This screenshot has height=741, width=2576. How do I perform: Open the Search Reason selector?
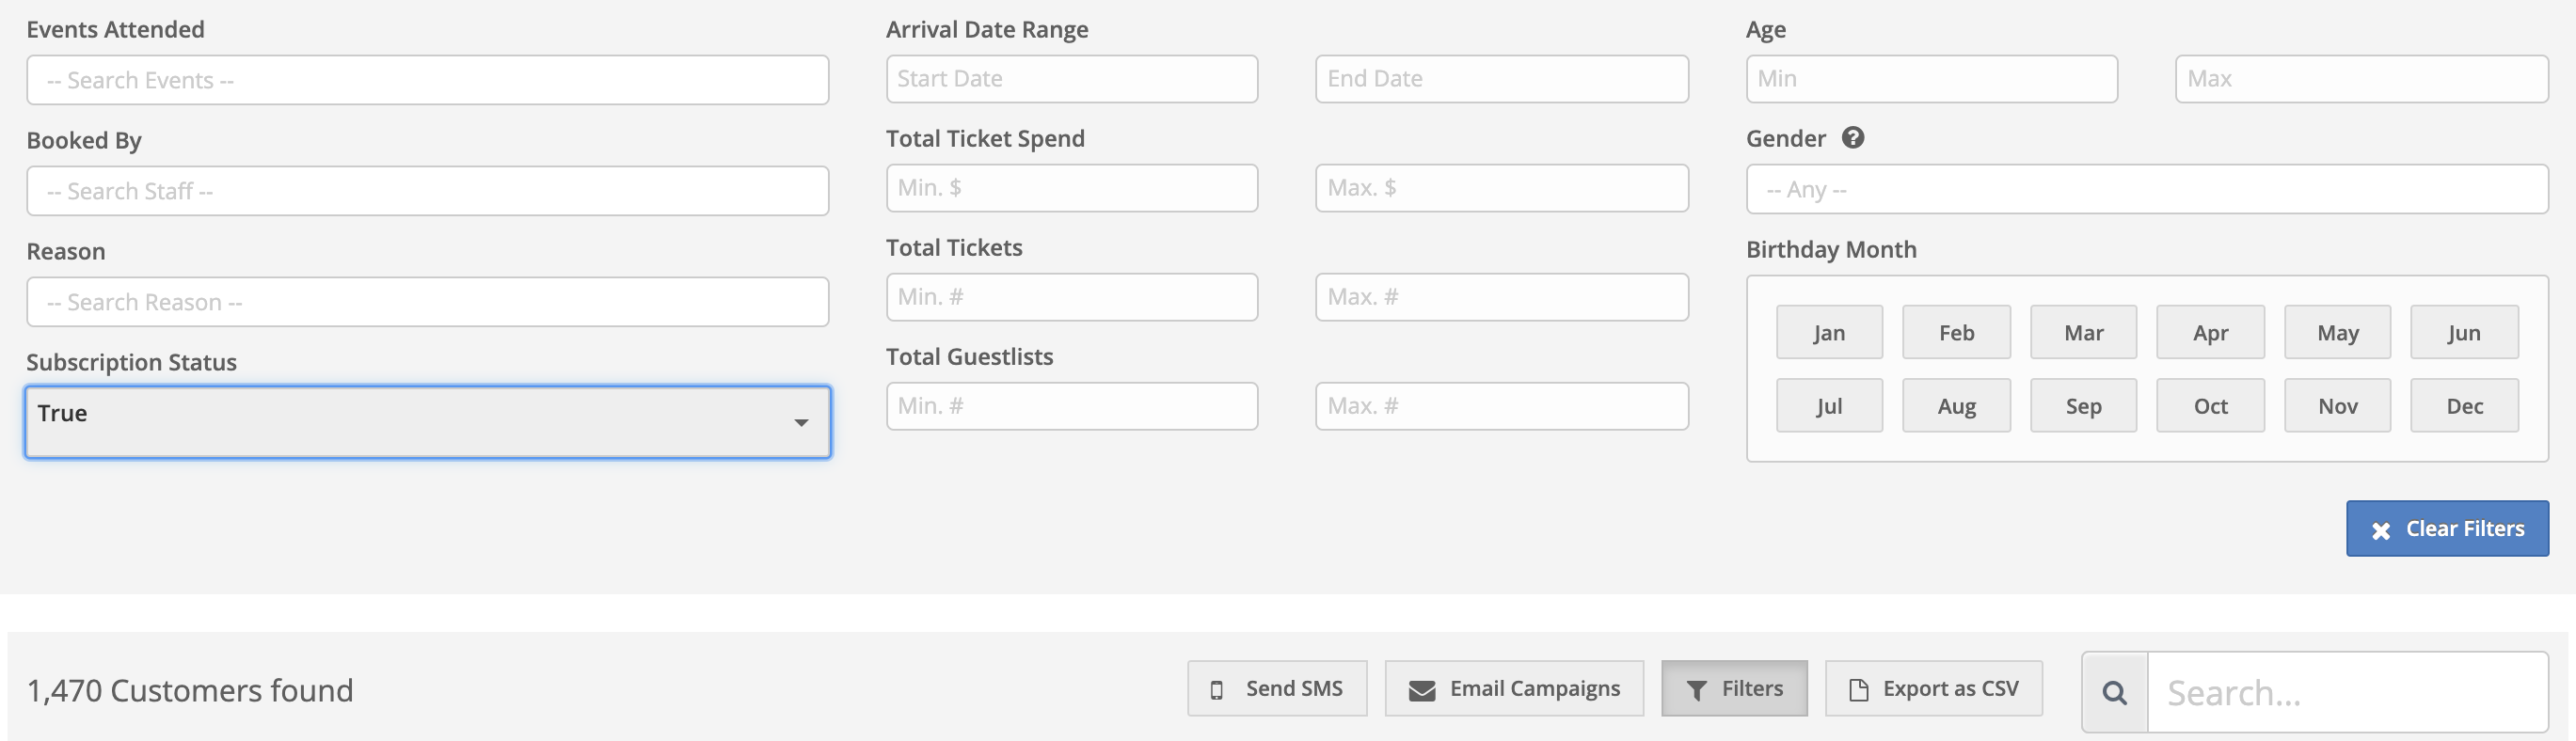[428, 302]
